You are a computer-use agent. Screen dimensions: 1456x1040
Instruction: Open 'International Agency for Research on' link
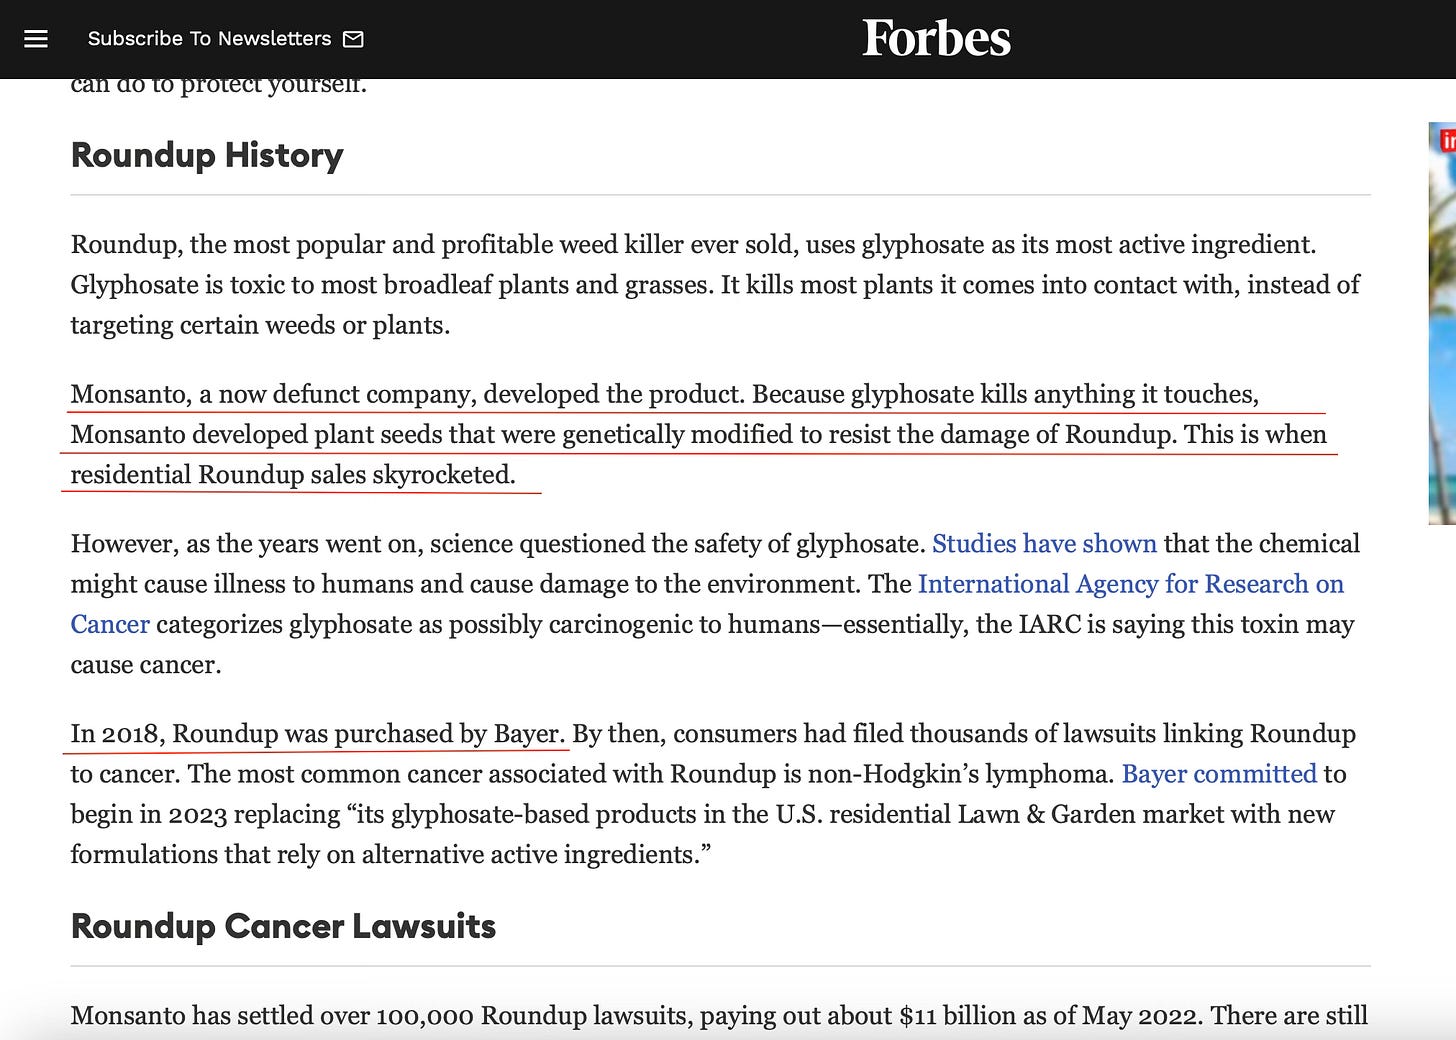[1131, 584]
